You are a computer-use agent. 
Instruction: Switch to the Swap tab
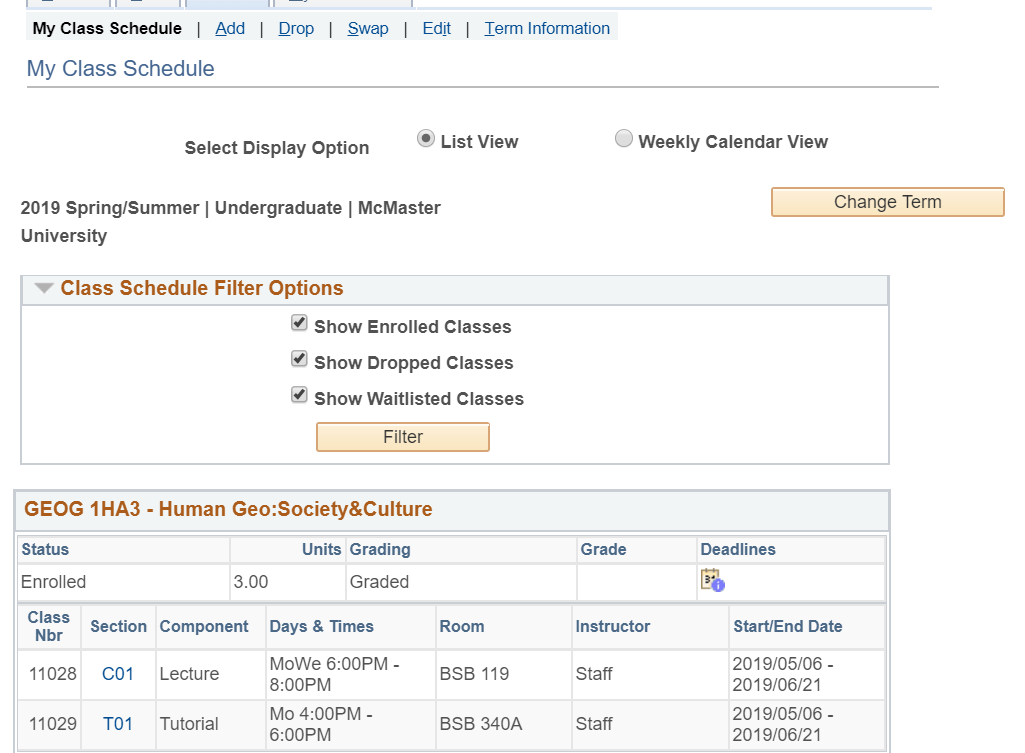[x=368, y=28]
